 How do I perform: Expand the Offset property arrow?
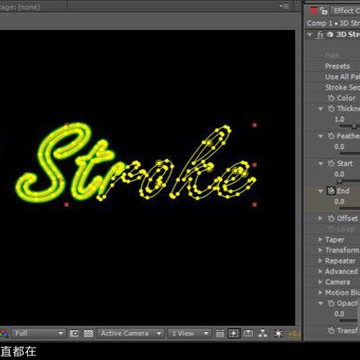click(321, 218)
